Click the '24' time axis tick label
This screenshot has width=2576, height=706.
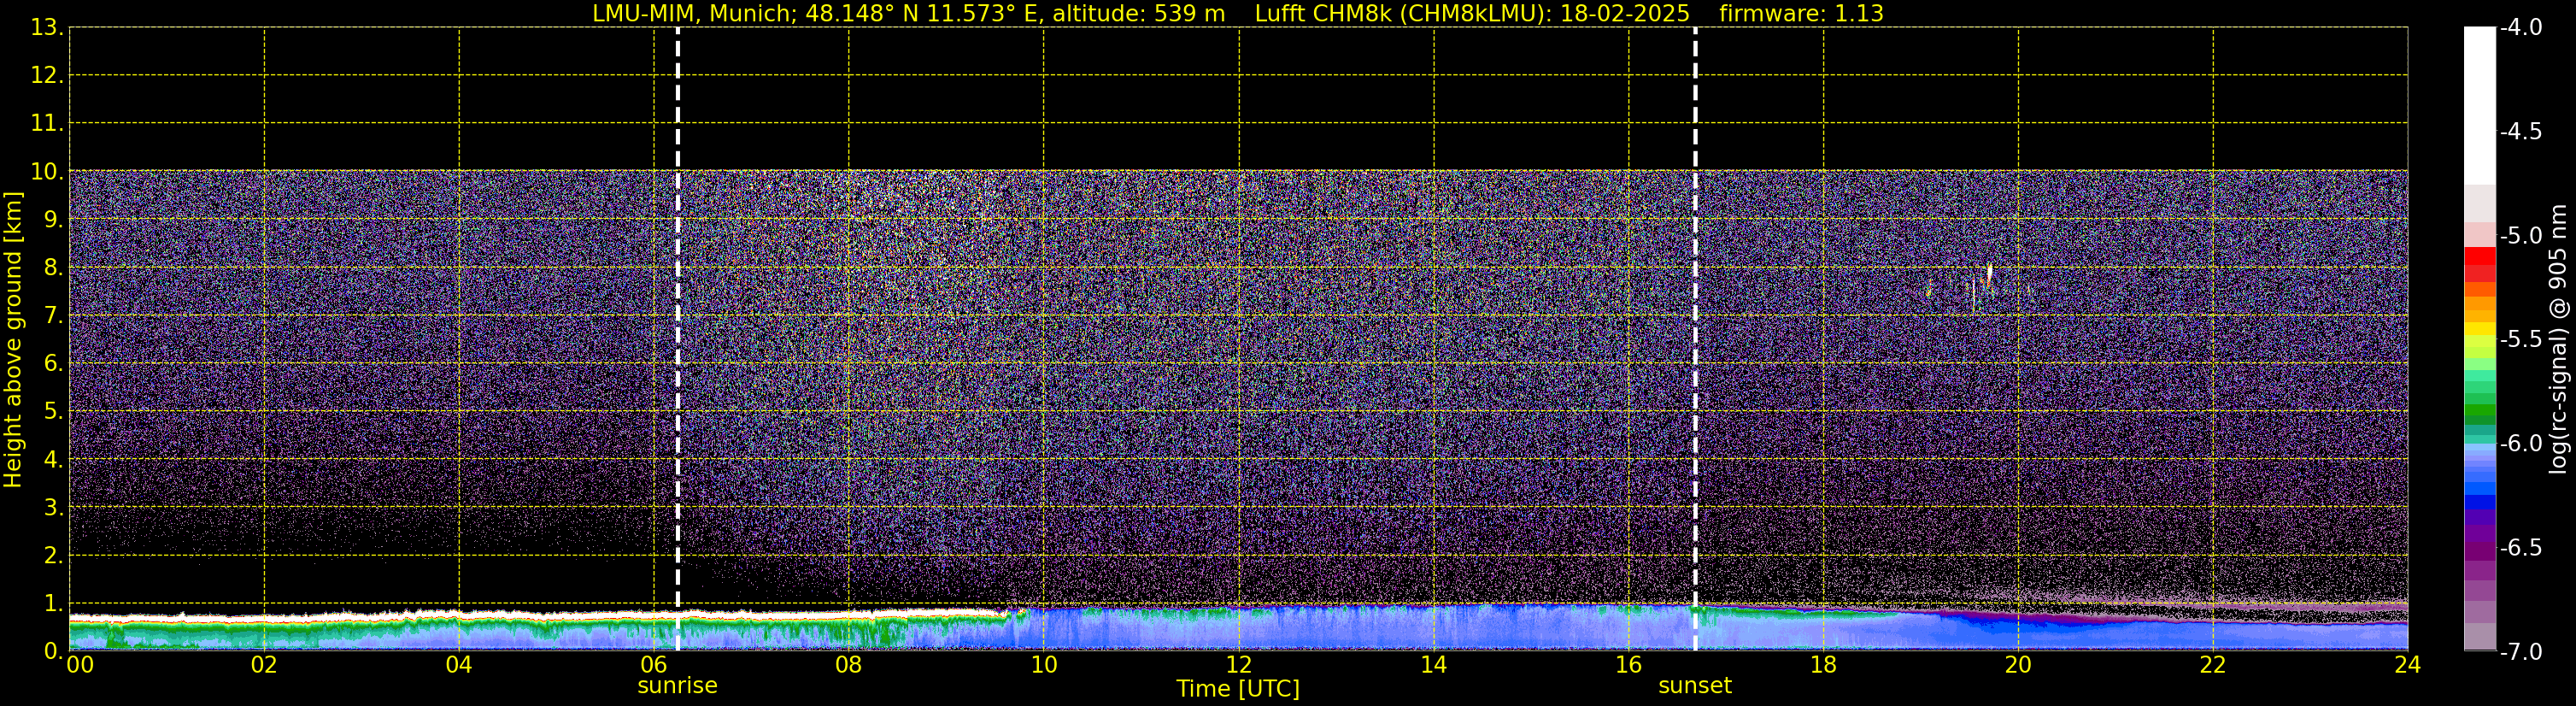point(2408,665)
